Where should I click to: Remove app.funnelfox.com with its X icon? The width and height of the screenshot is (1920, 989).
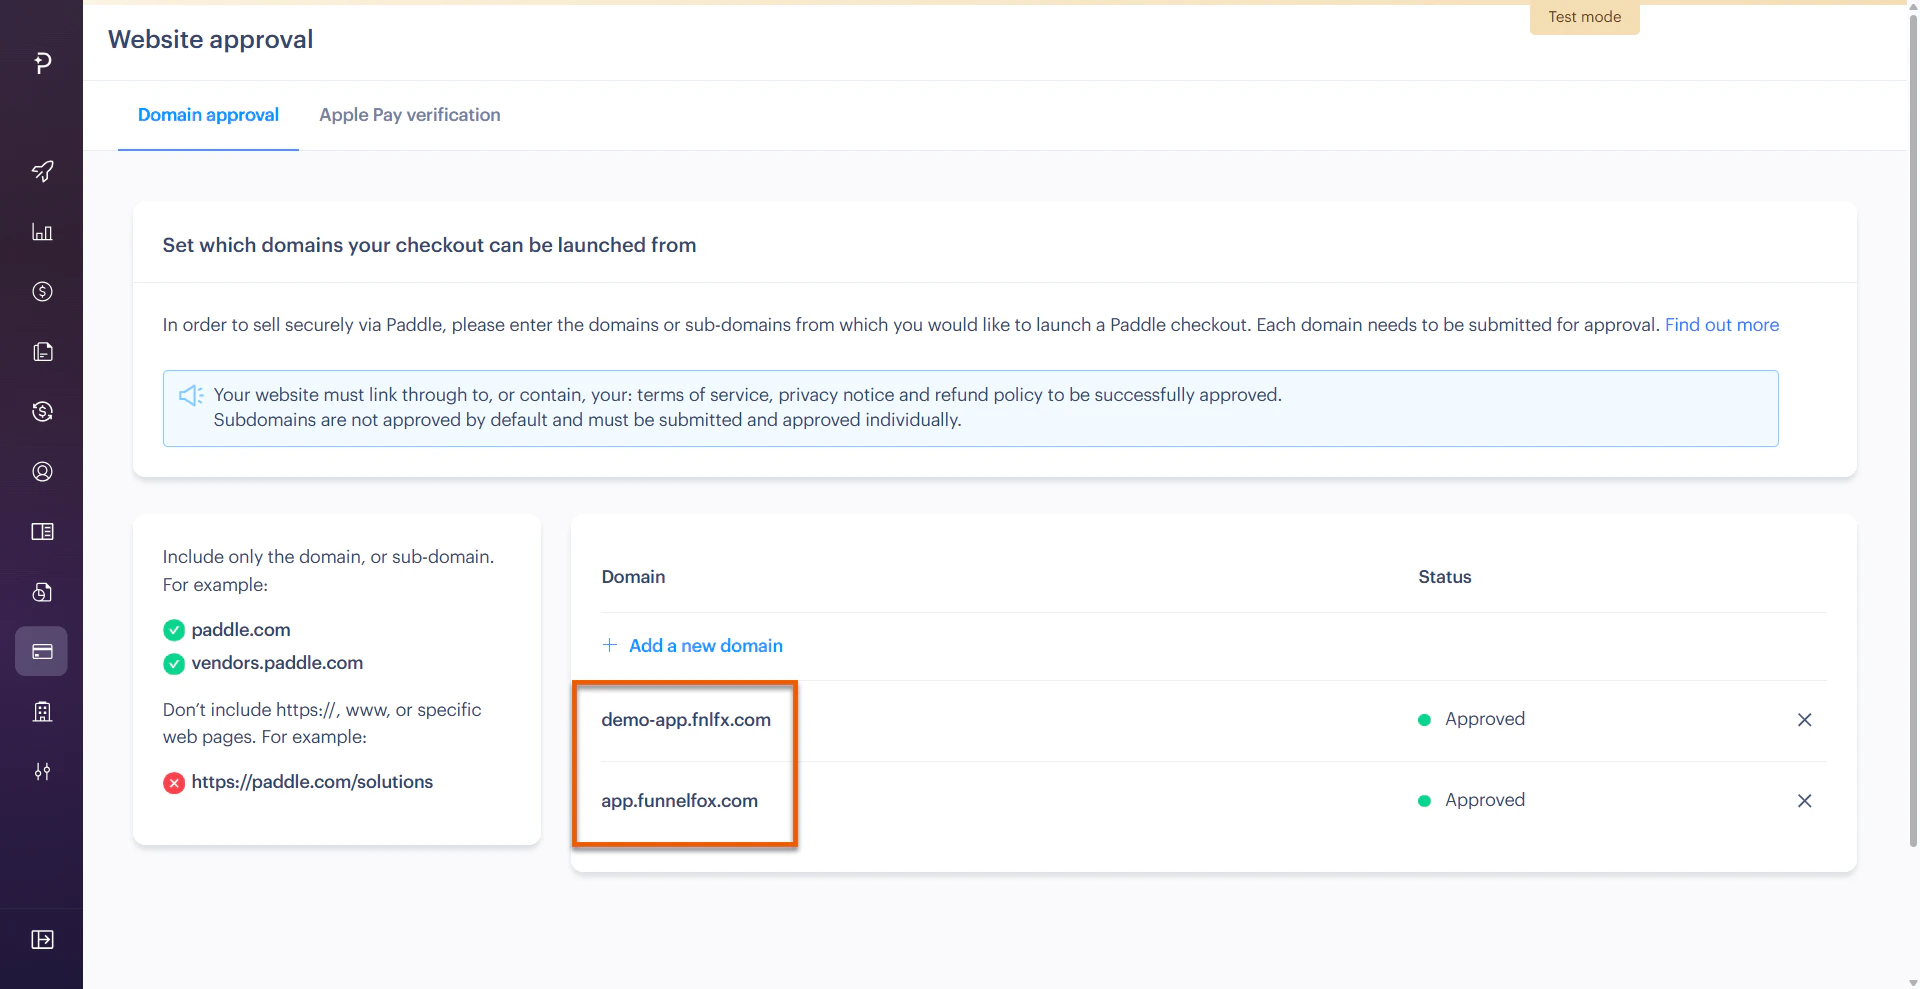click(1804, 800)
